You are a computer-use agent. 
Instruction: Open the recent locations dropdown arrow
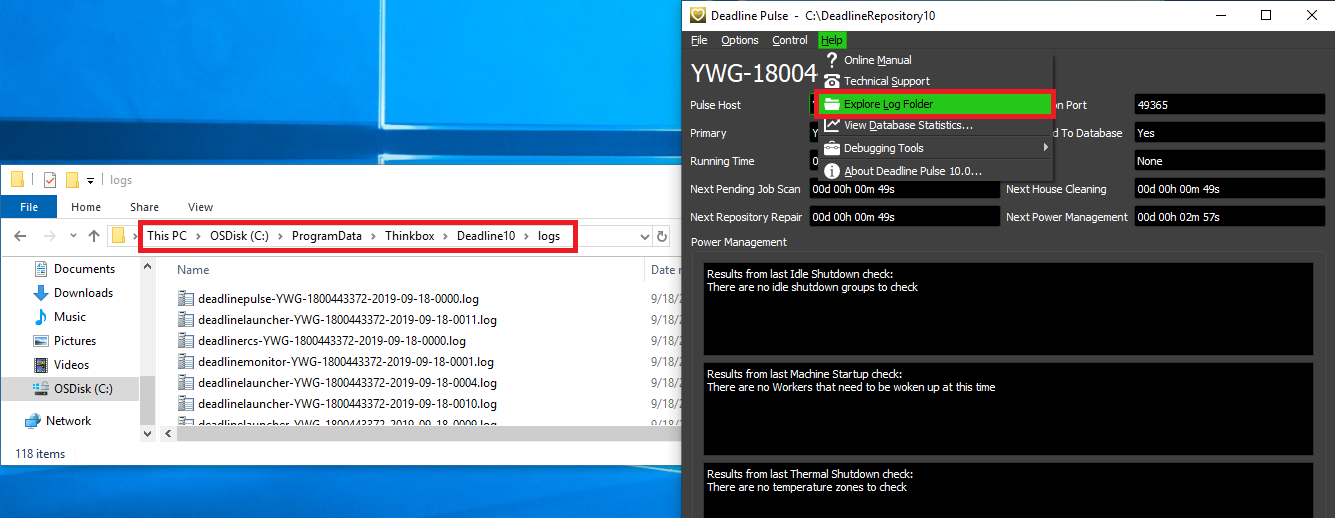pyautogui.click(x=72, y=237)
